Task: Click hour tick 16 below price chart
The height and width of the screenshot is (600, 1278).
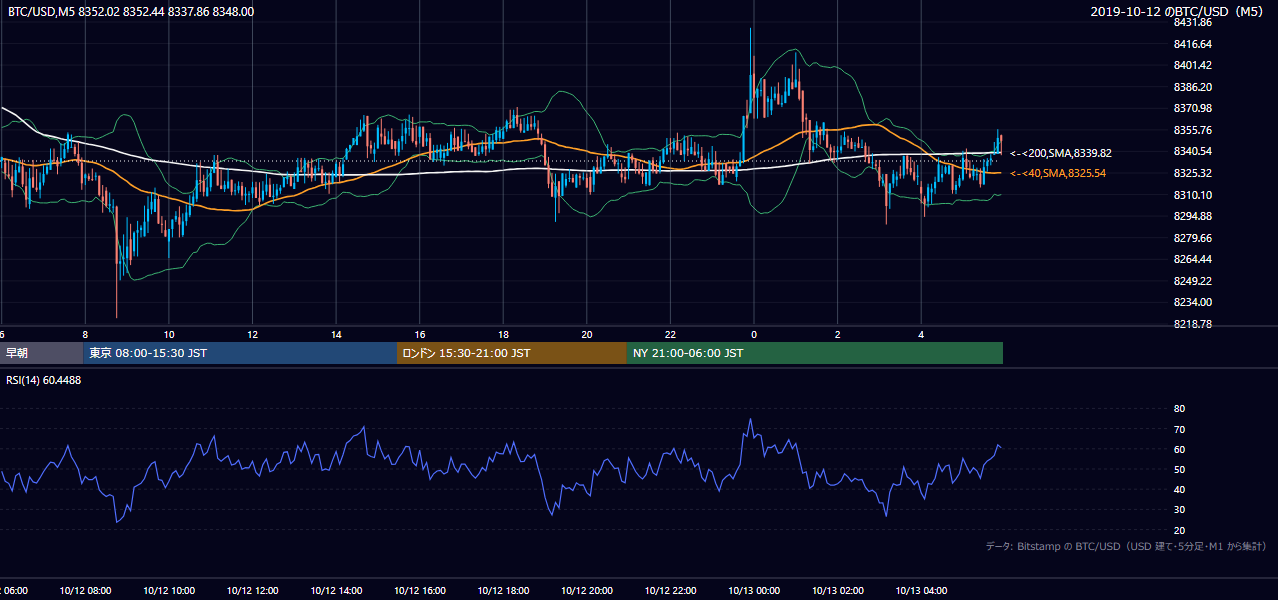Action: pos(420,335)
